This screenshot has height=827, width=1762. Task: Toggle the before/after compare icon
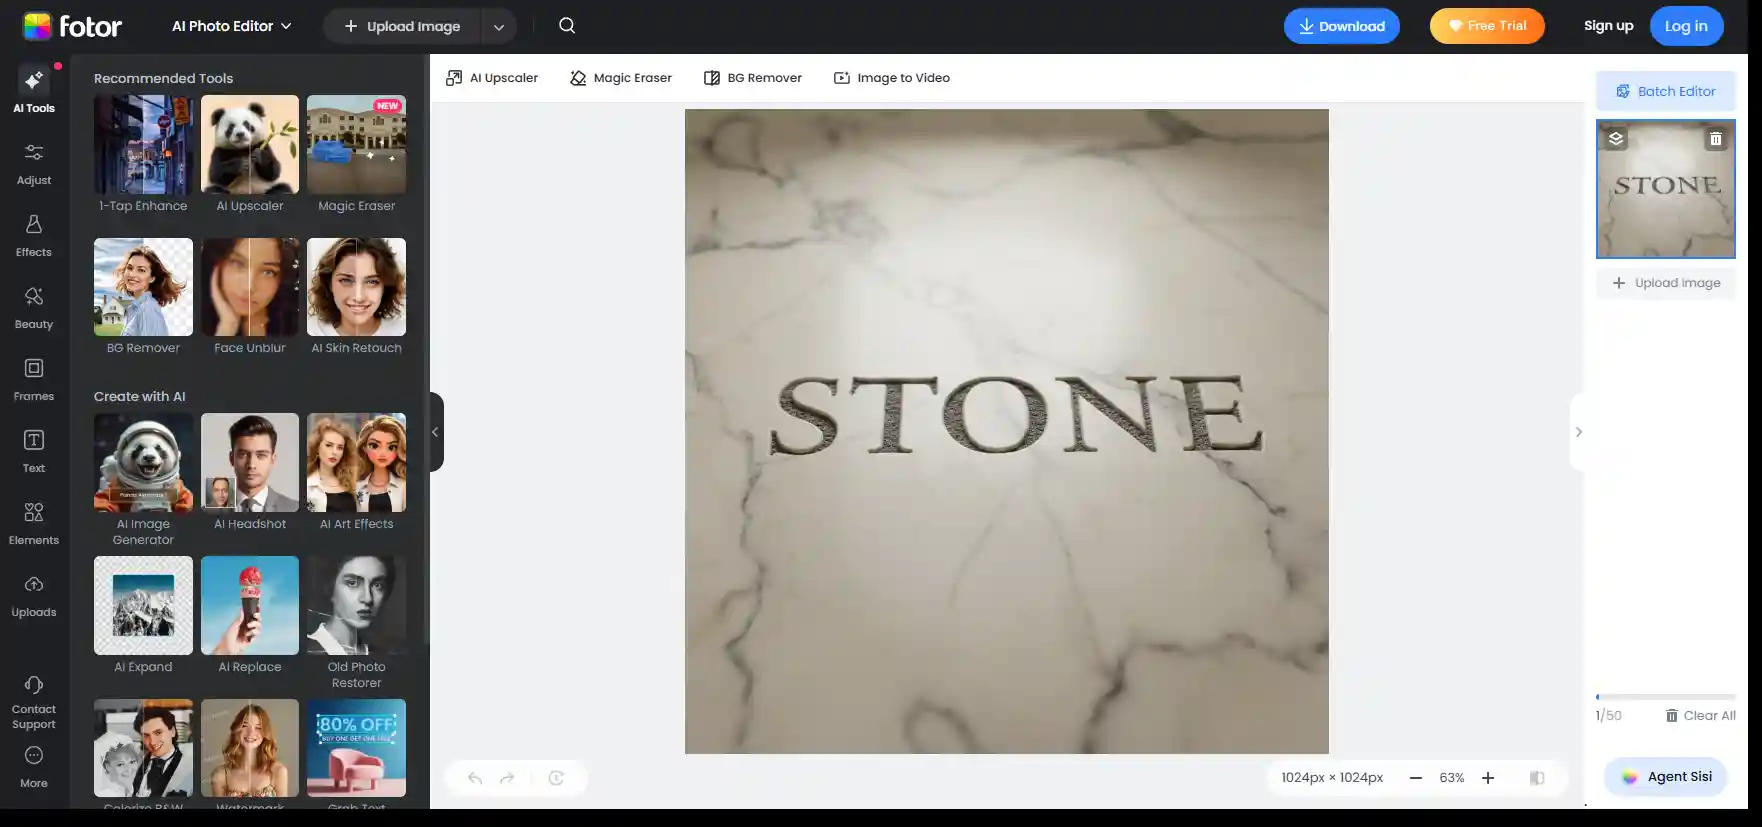[1537, 778]
